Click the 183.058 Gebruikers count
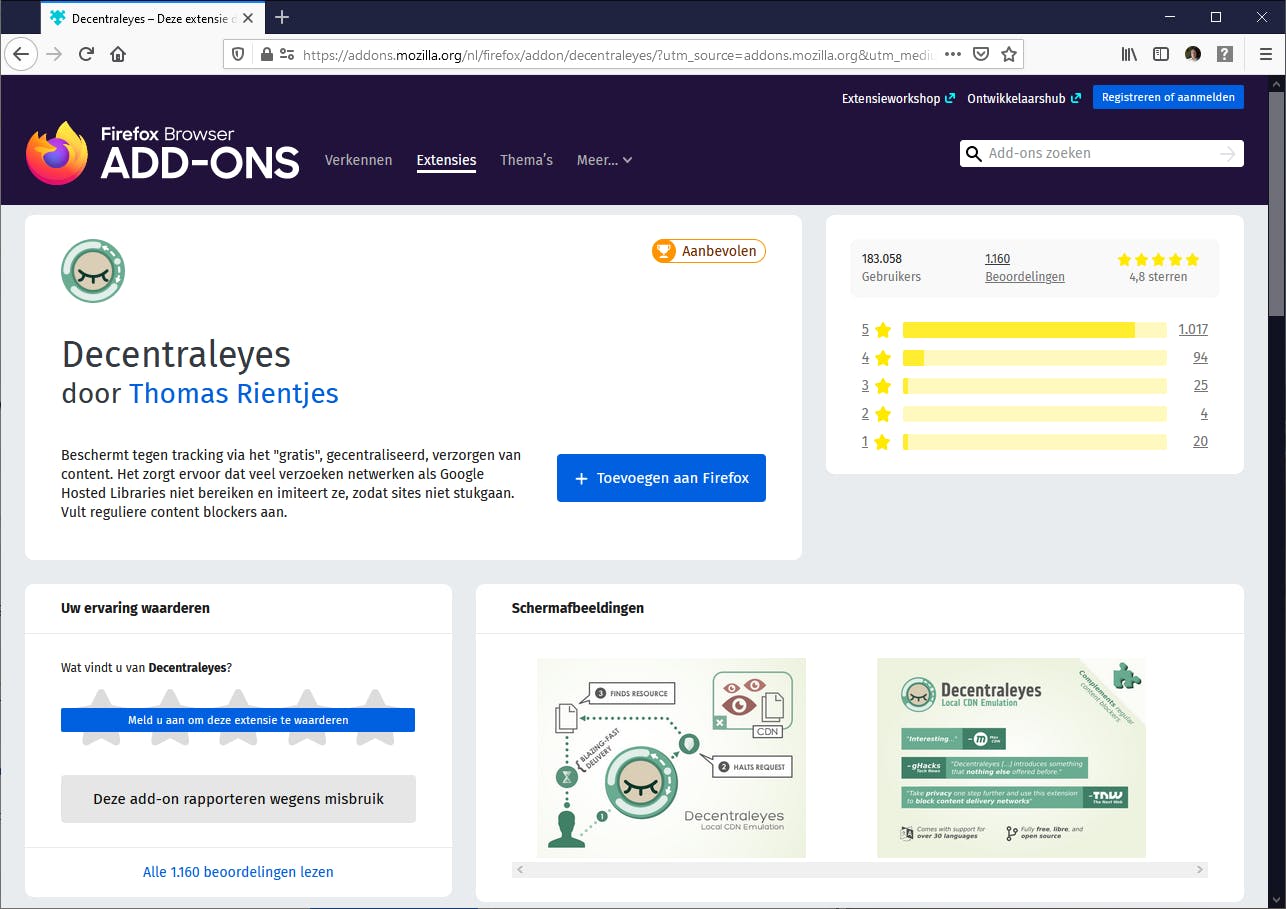The width and height of the screenshot is (1286, 909). click(891, 268)
